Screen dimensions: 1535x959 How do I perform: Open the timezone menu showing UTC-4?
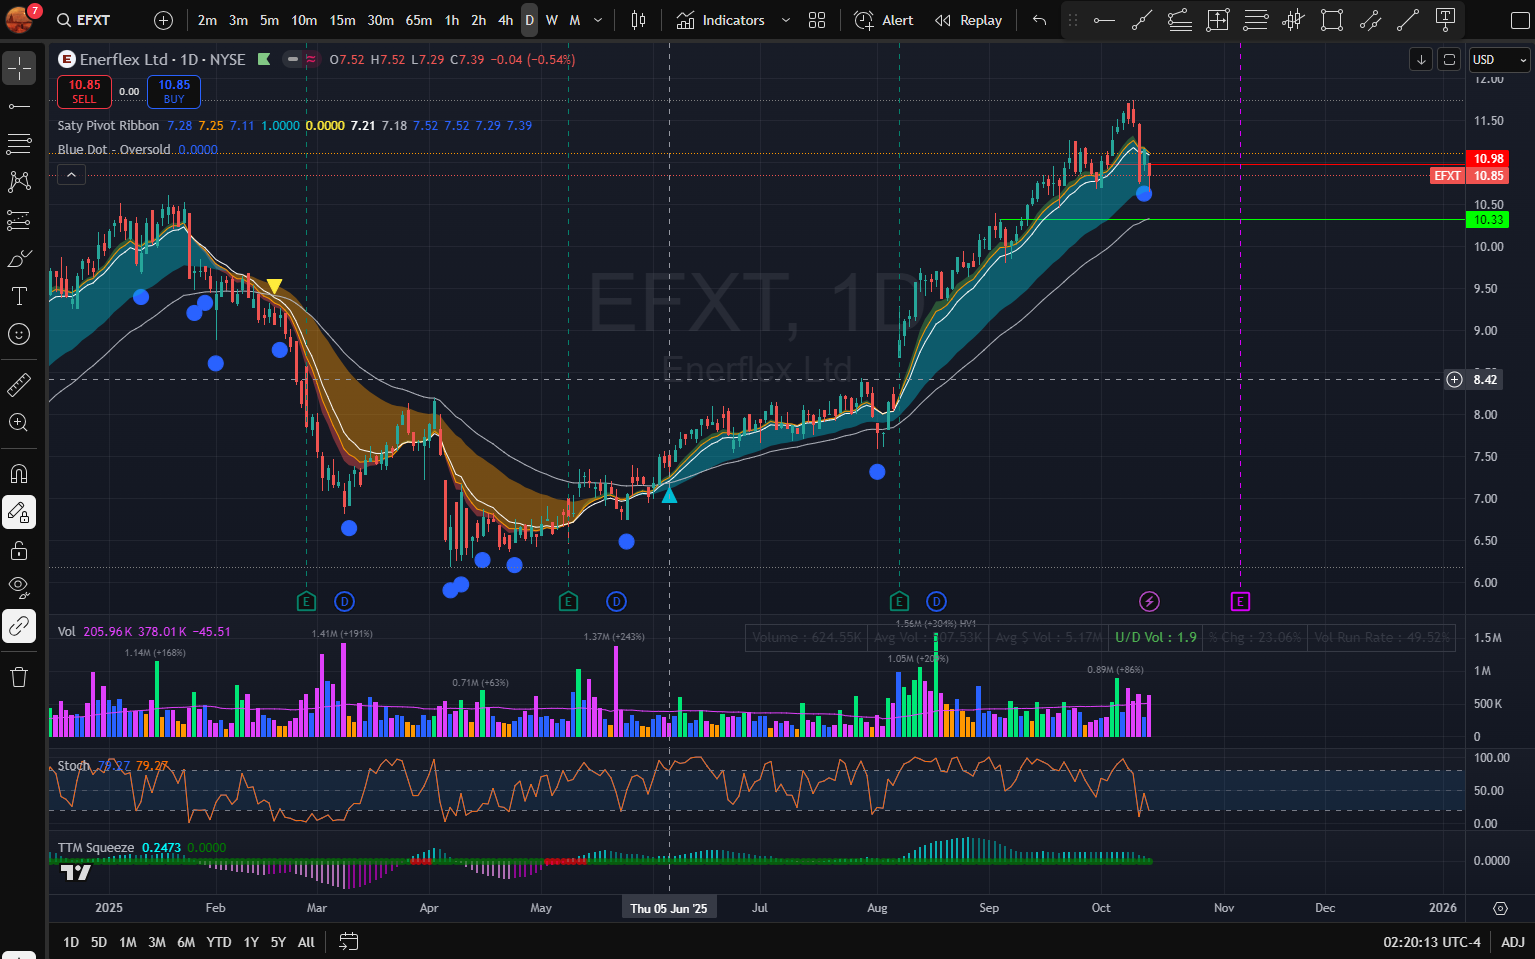point(1432,942)
